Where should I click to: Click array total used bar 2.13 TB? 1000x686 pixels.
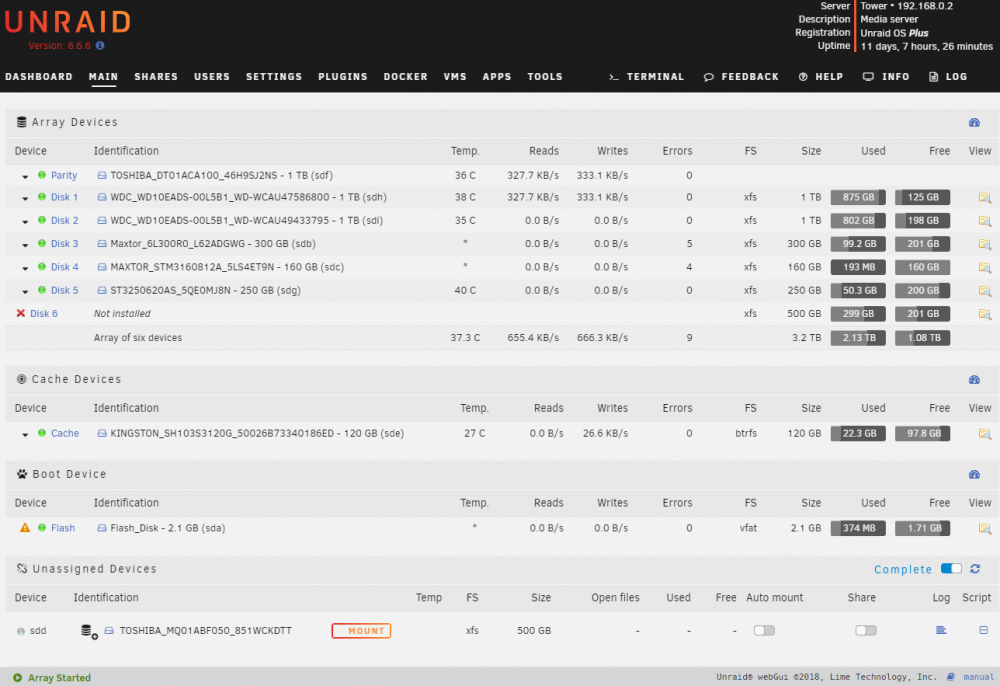tap(858, 338)
